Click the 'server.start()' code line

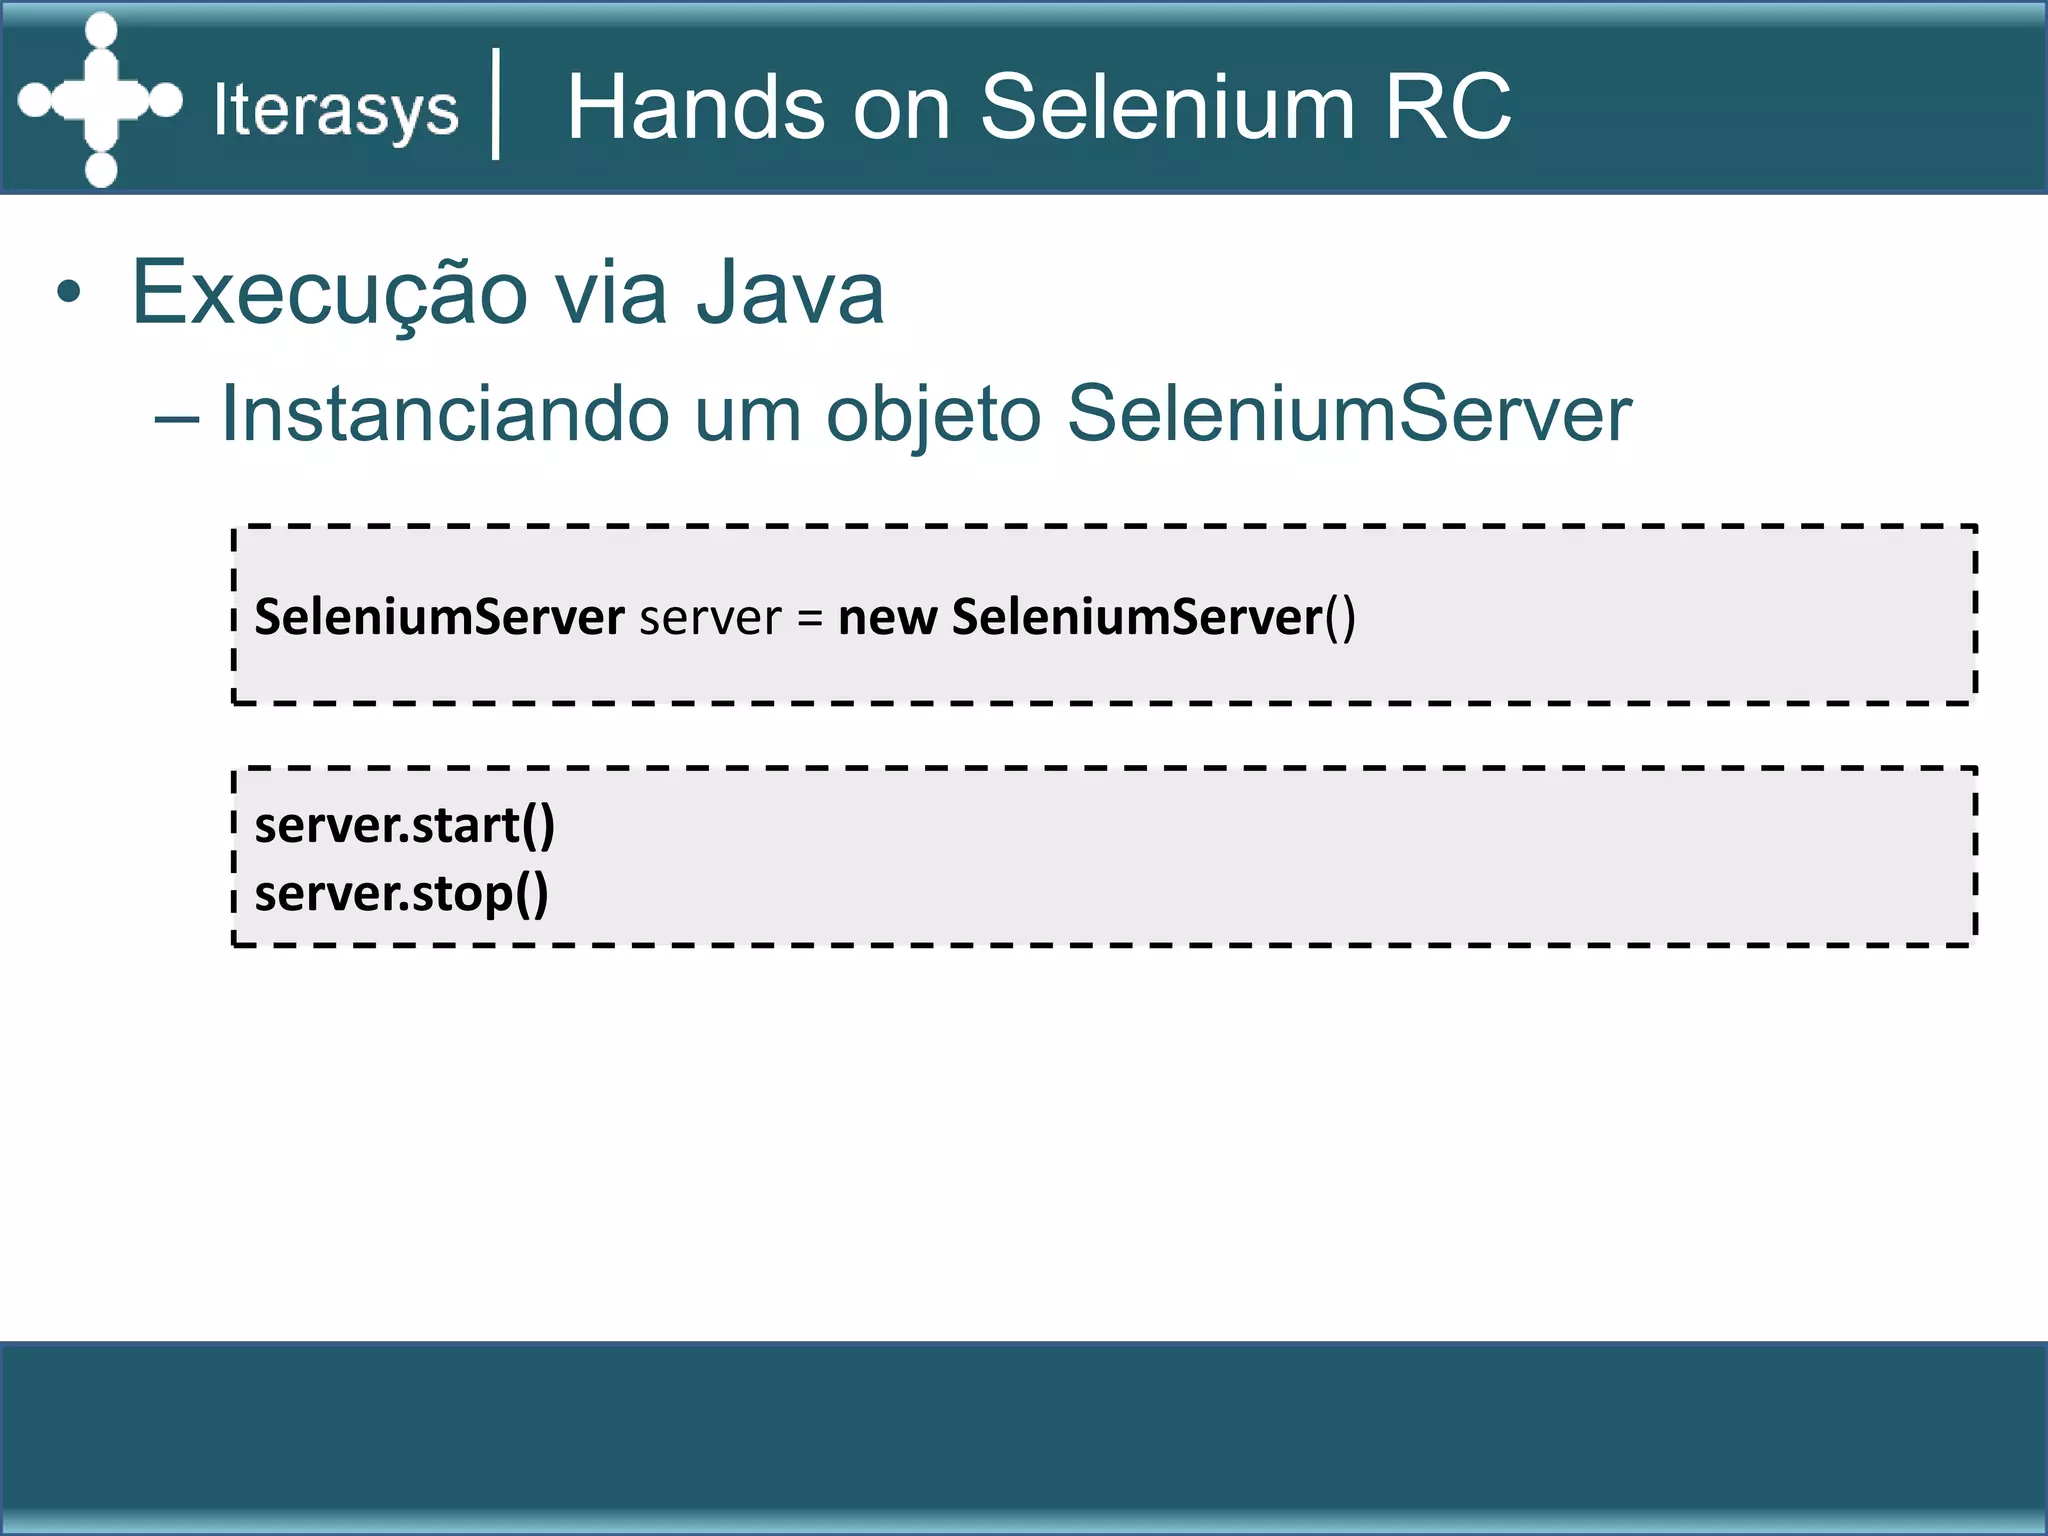click(404, 825)
